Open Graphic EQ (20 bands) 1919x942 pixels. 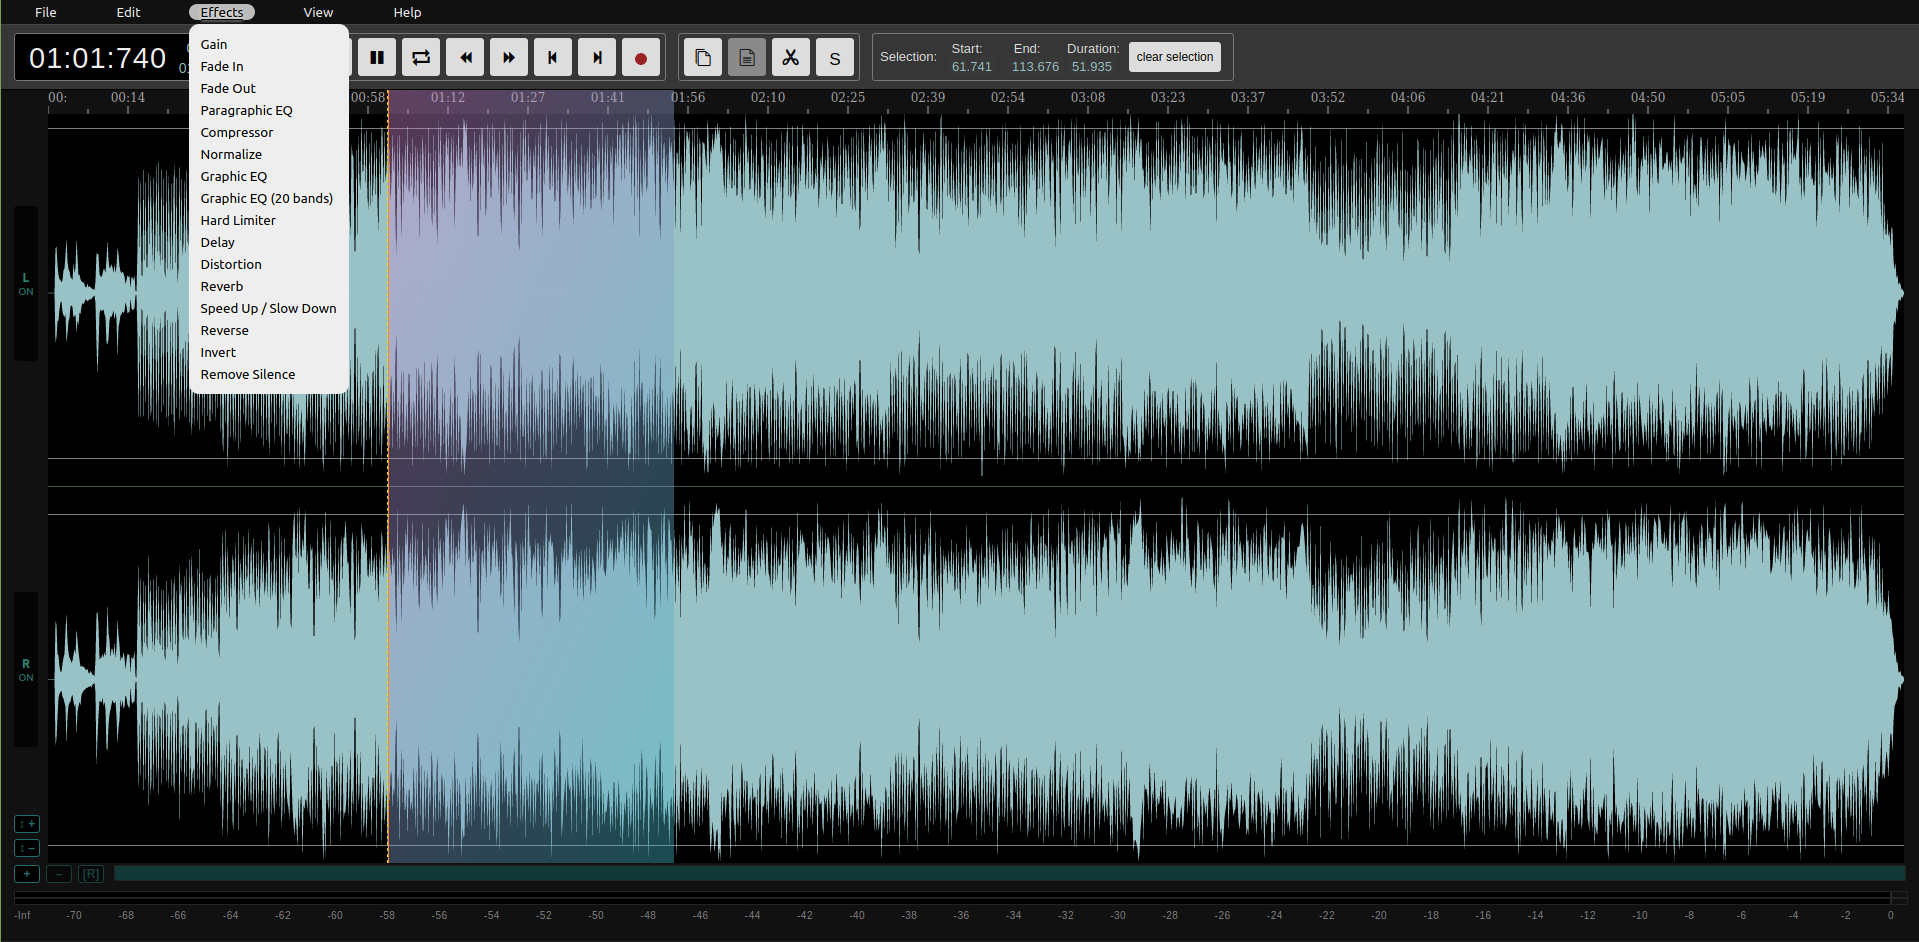269,198
